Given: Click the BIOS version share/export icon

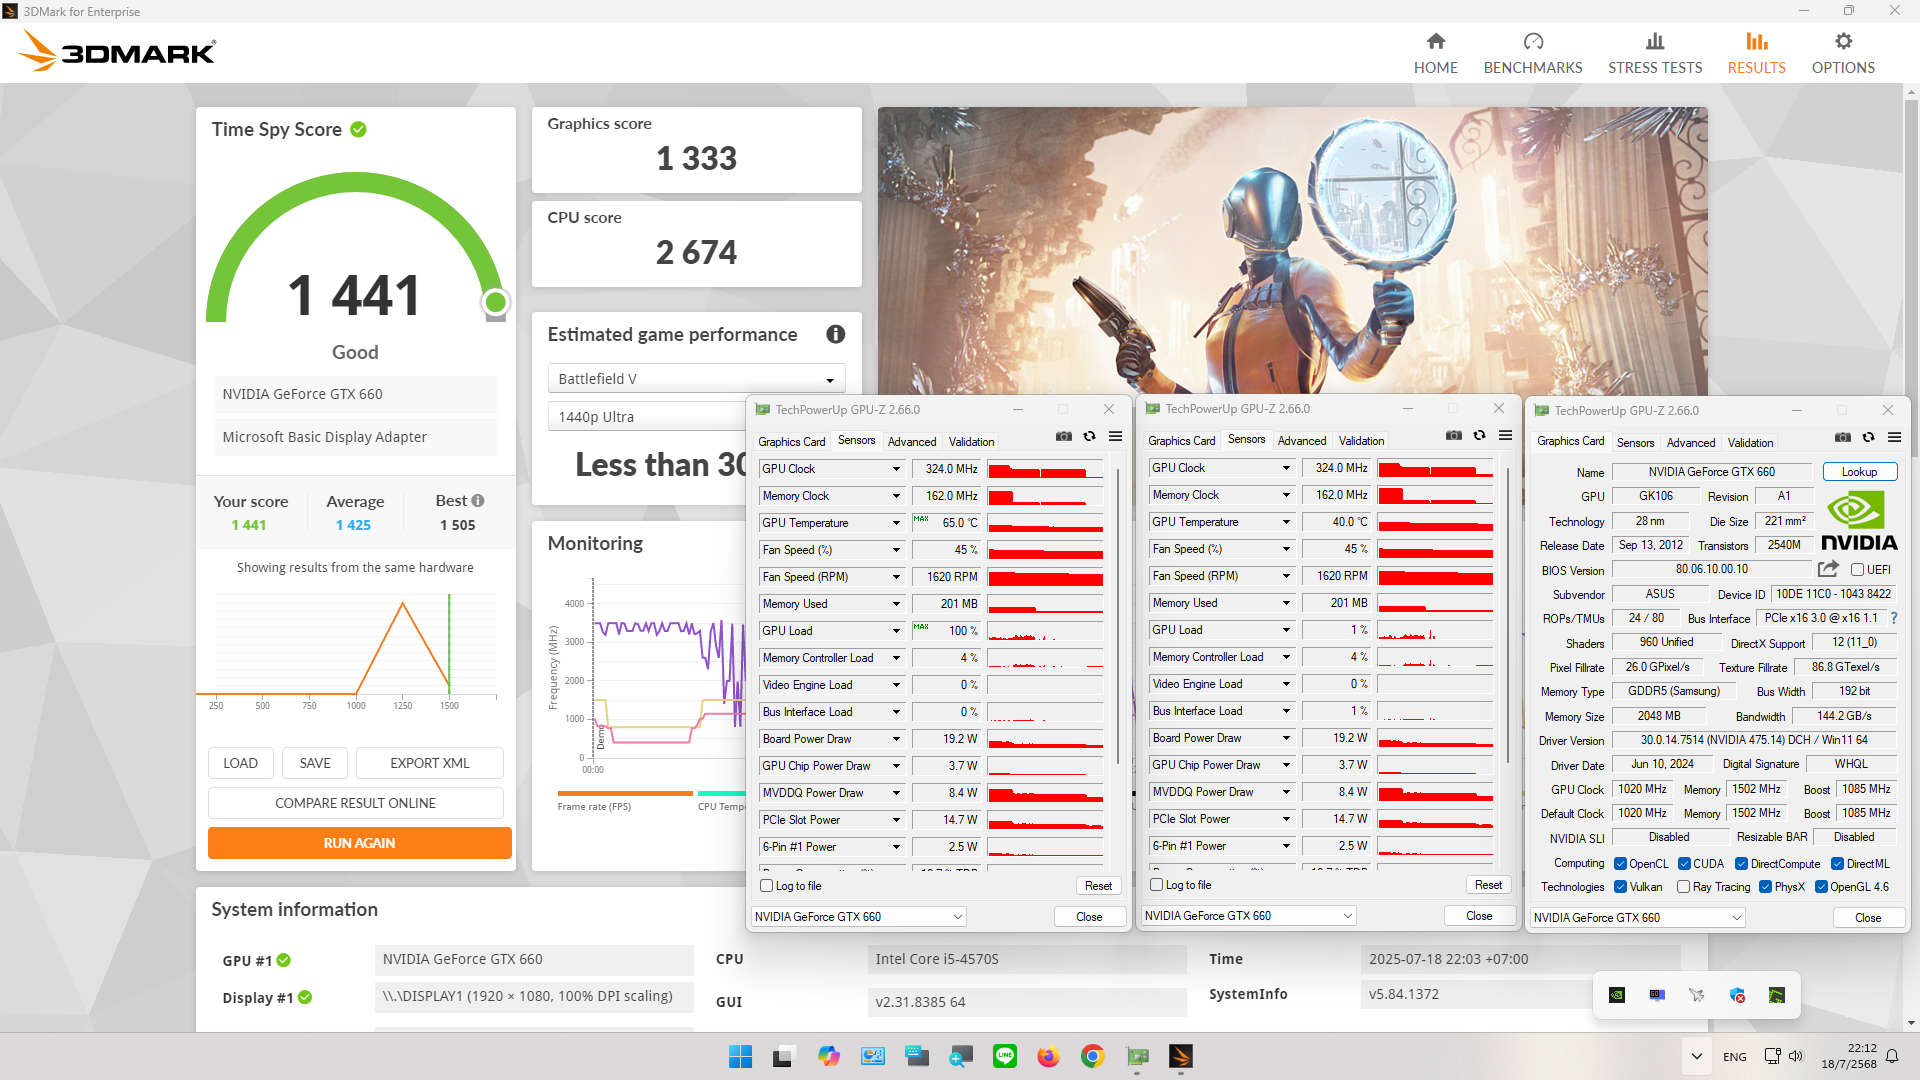Looking at the screenshot, I should pos(1828,569).
